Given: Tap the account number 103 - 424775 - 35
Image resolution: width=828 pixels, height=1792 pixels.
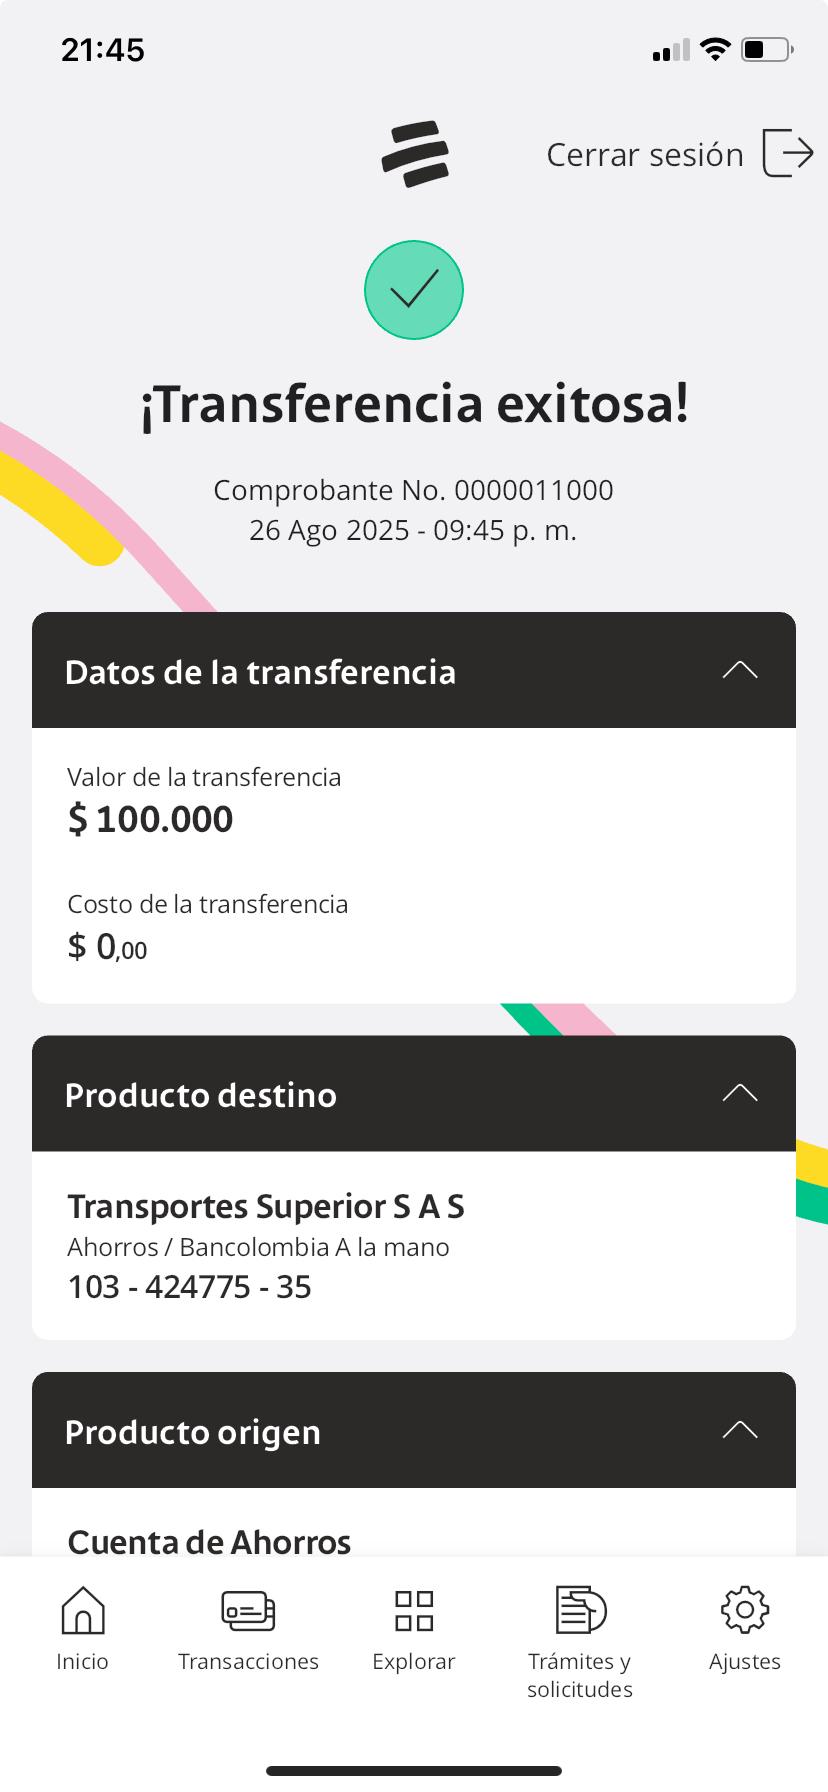Looking at the screenshot, I should [x=190, y=1287].
